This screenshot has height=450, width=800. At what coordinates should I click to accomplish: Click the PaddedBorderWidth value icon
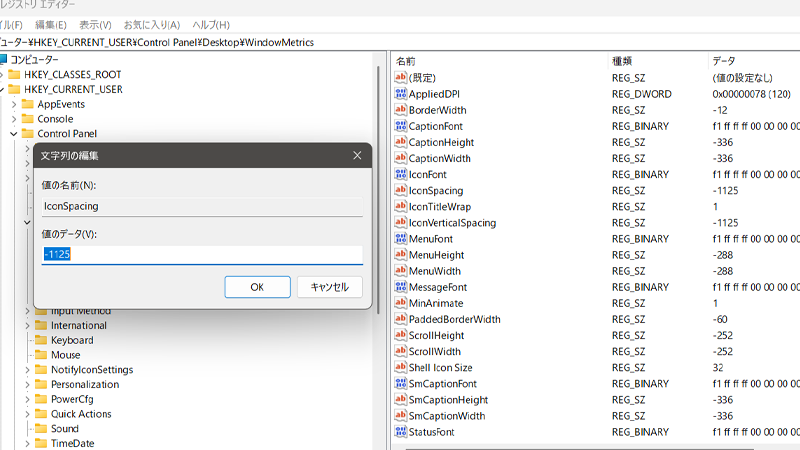pyautogui.click(x=401, y=319)
